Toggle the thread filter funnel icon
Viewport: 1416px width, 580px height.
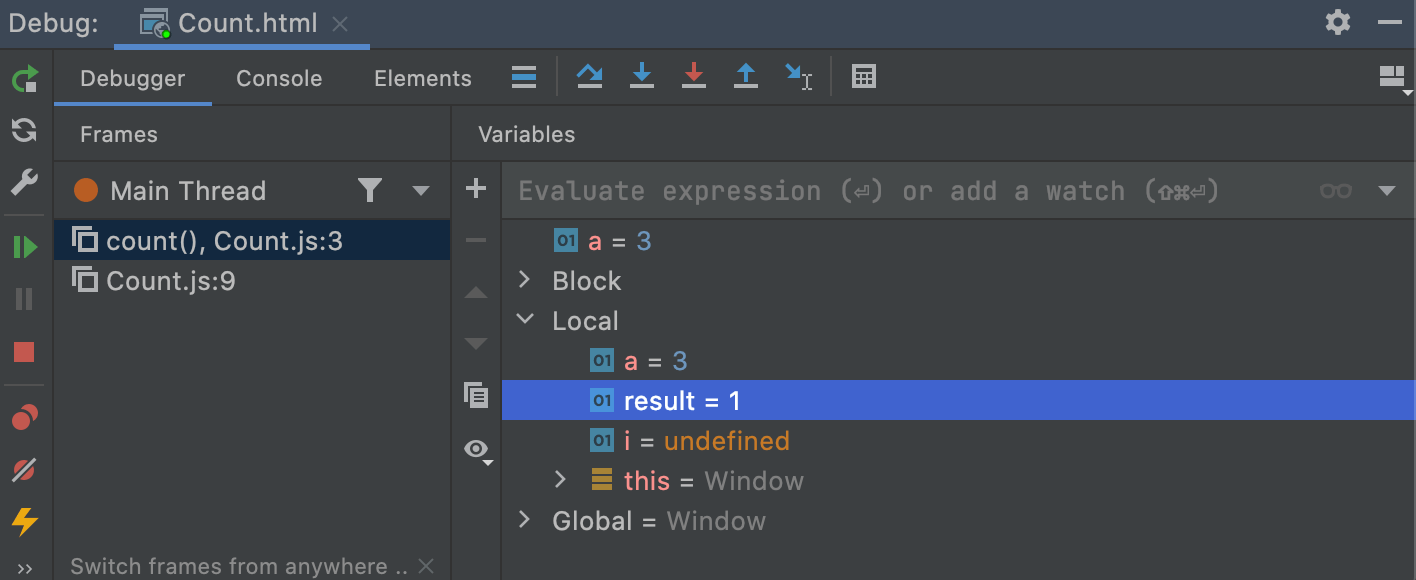click(370, 190)
